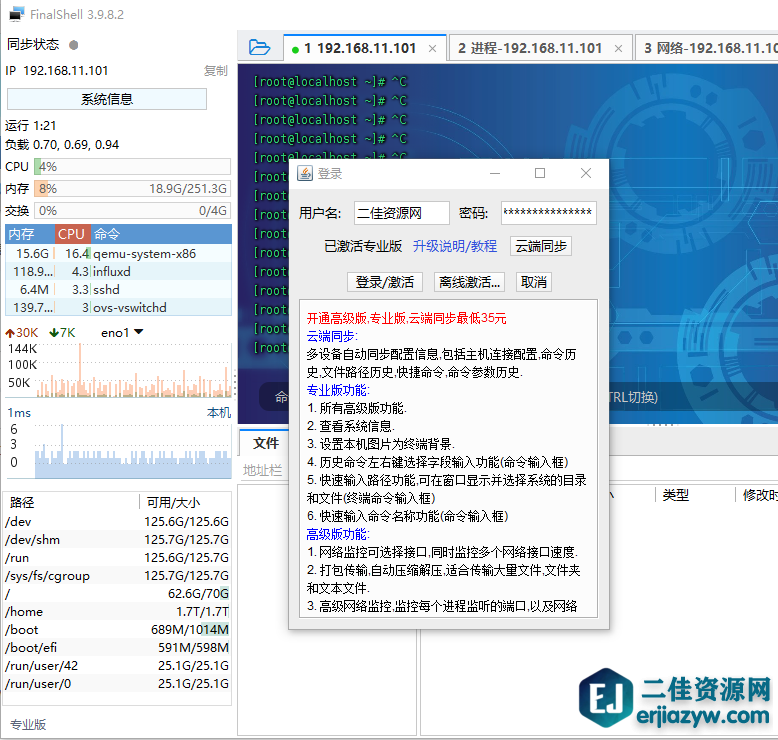Click the 交换 swap usage bar

(132, 211)
